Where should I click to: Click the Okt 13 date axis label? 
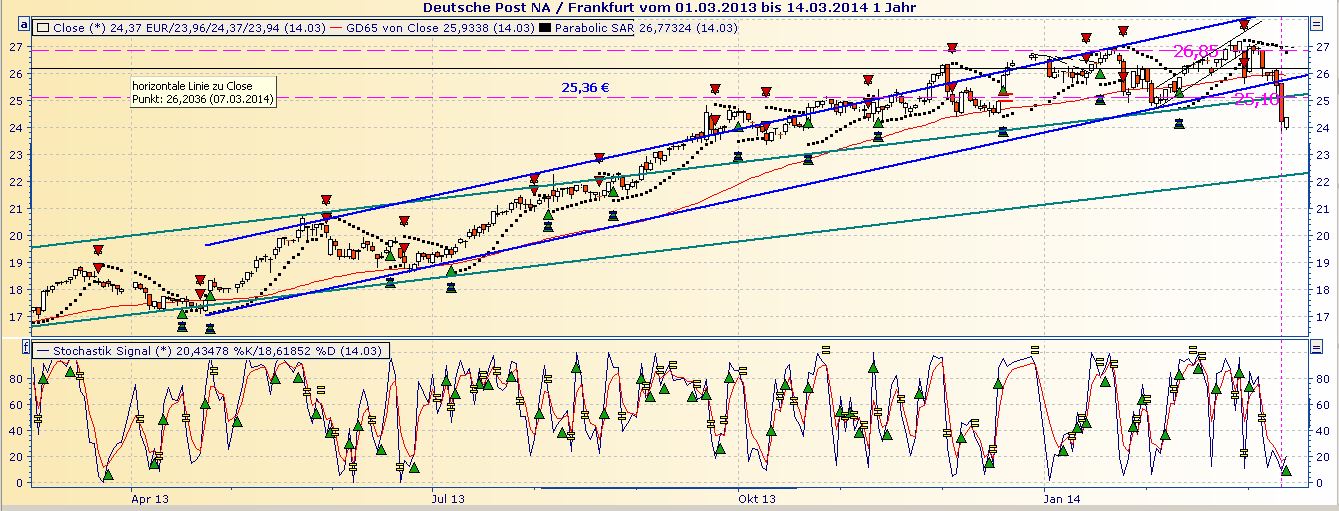(756, 497)
